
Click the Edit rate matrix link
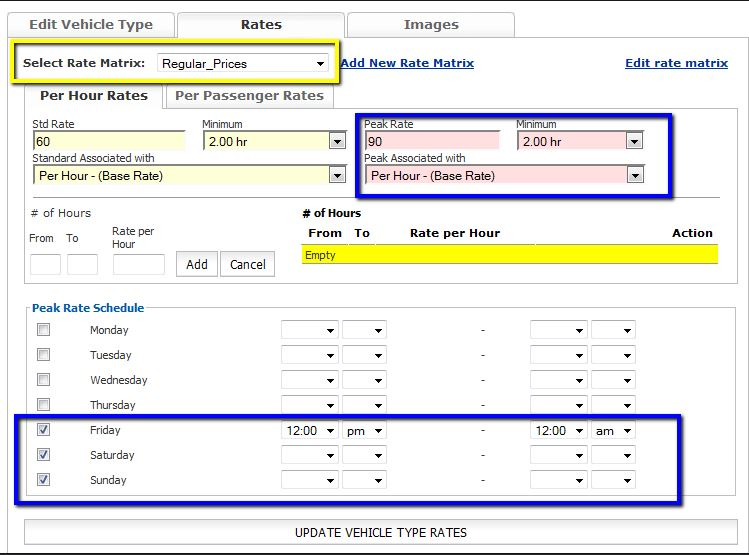676,63
